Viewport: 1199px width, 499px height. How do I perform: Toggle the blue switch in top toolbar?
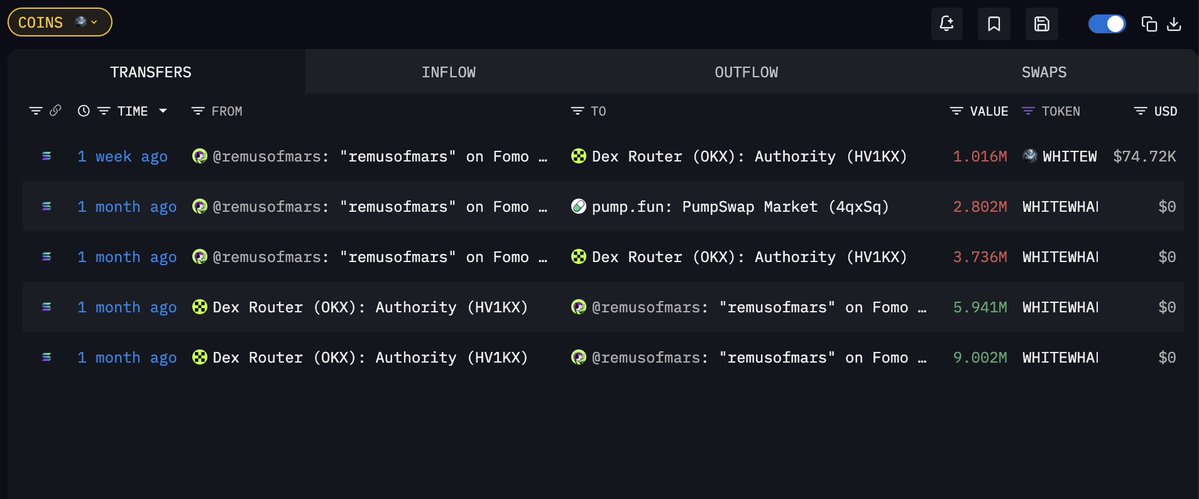pyautogui.click(x=1106, y=24)
